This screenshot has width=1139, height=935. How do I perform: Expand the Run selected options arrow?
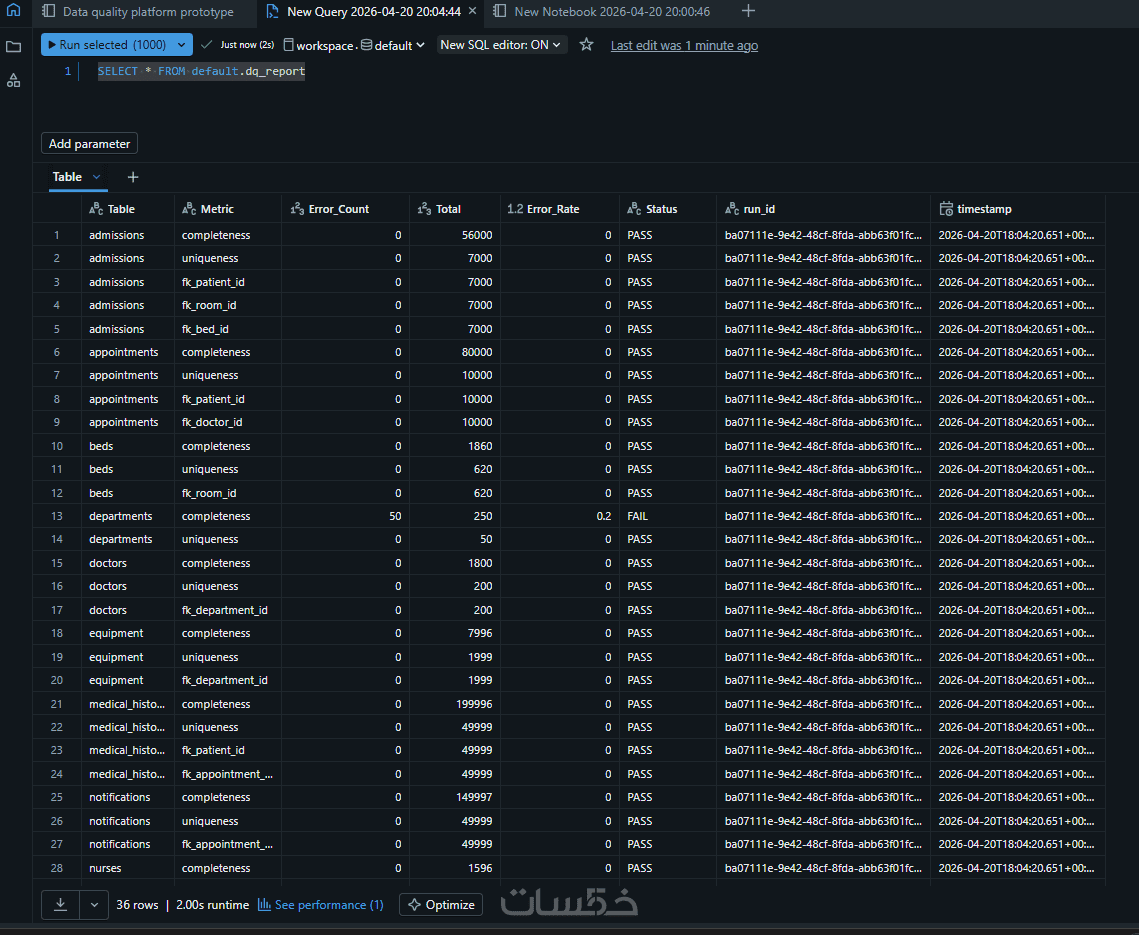pos(182,45)
